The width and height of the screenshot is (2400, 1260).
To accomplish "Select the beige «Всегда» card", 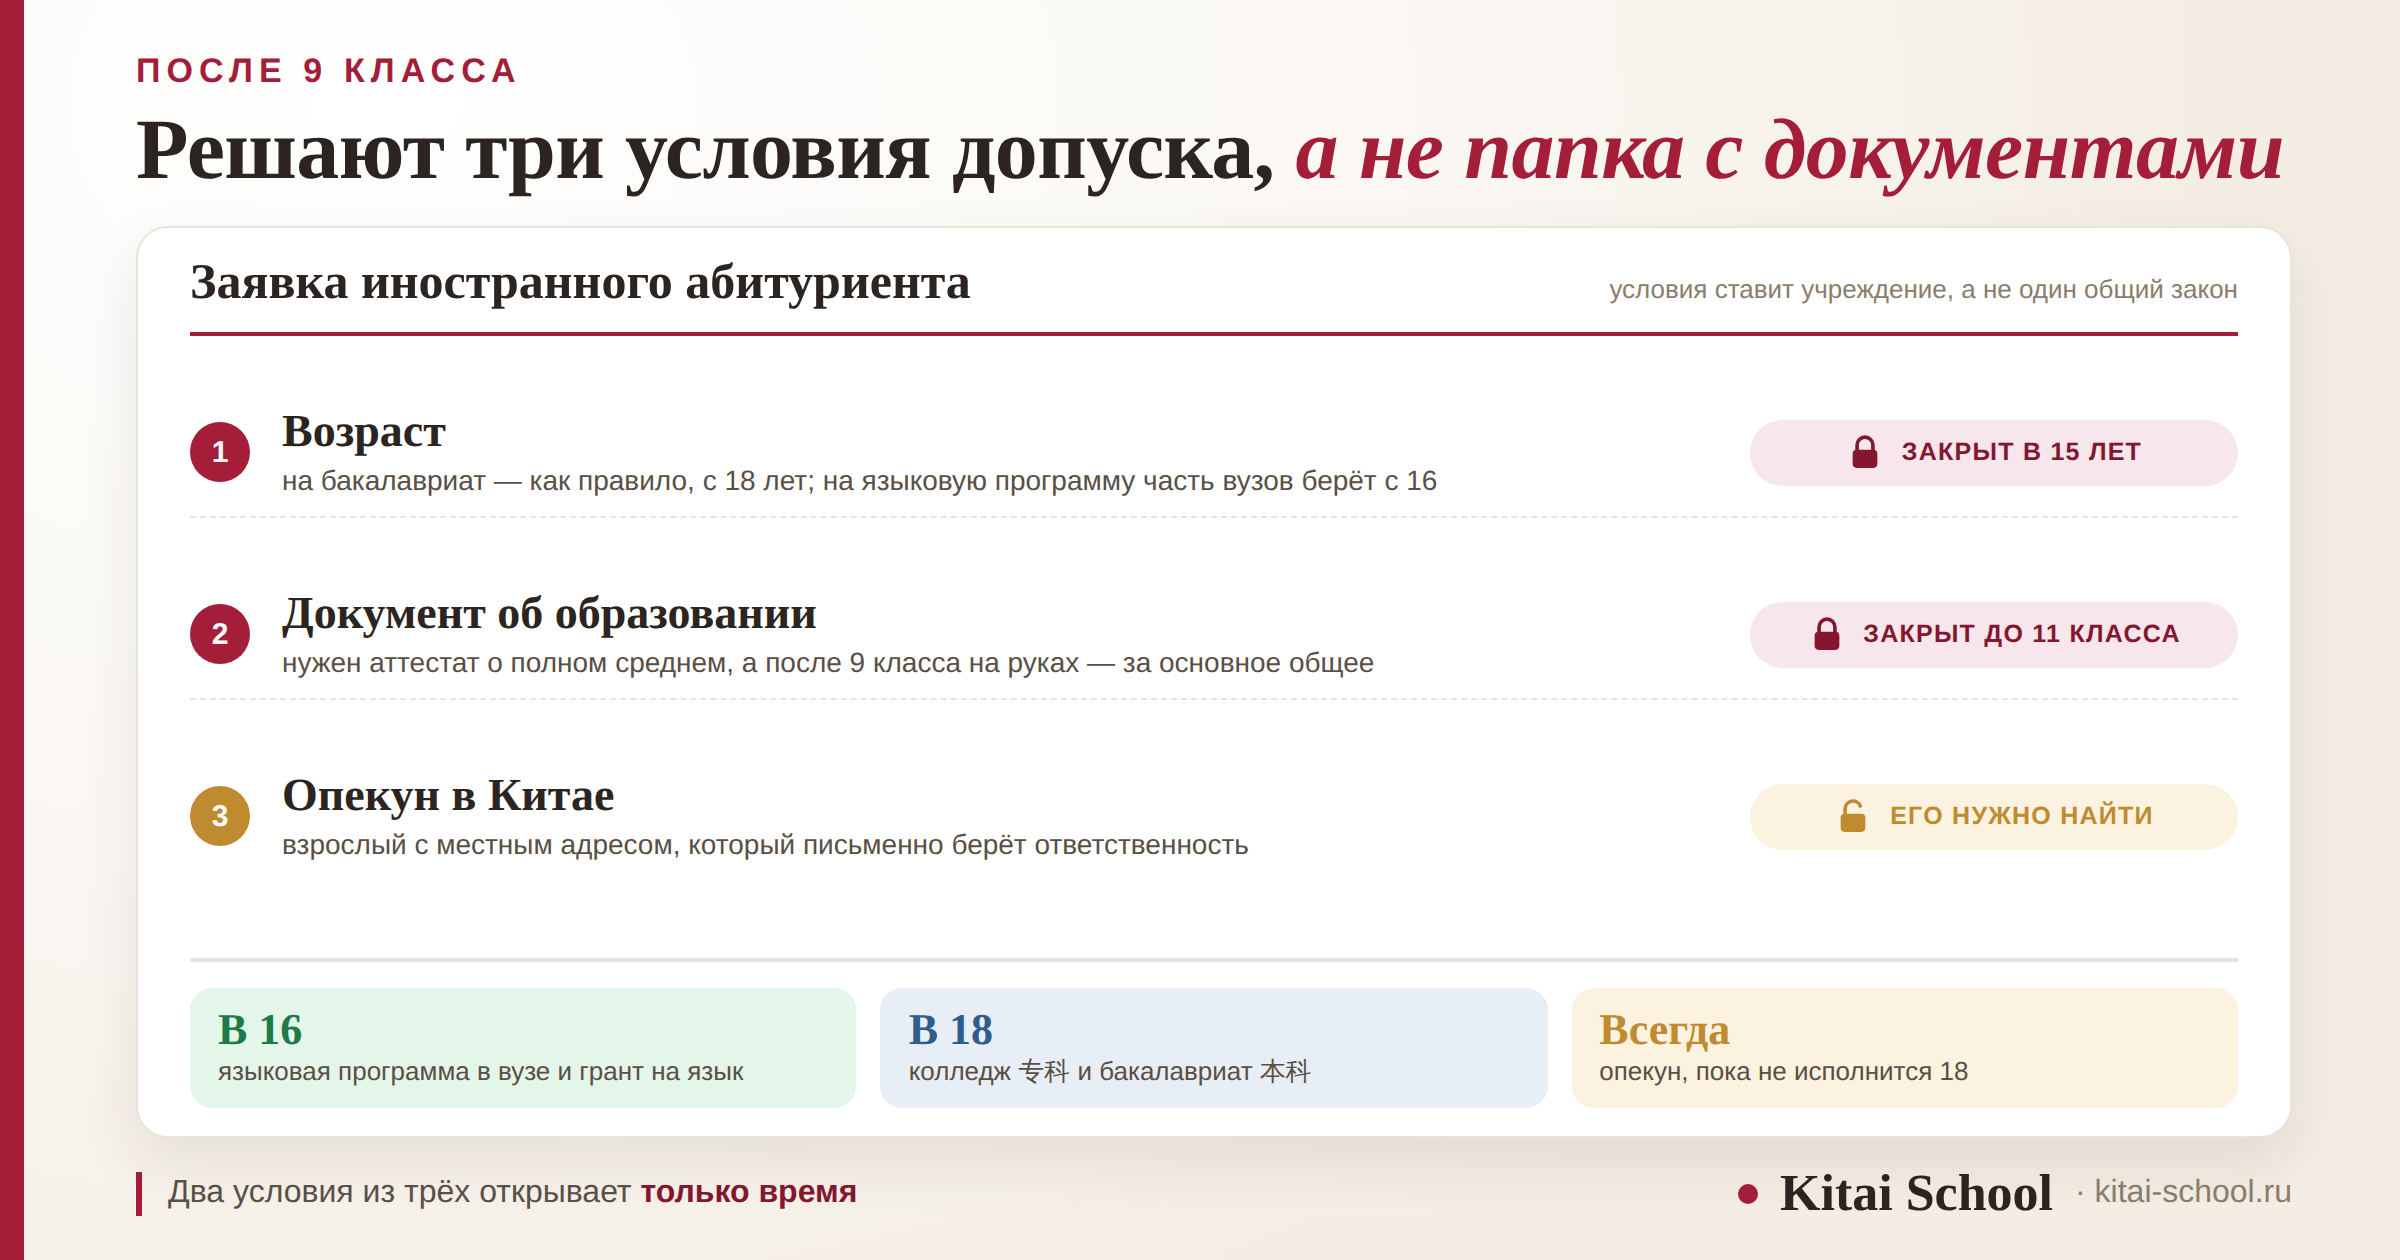I will [x=1904, y=1047].
